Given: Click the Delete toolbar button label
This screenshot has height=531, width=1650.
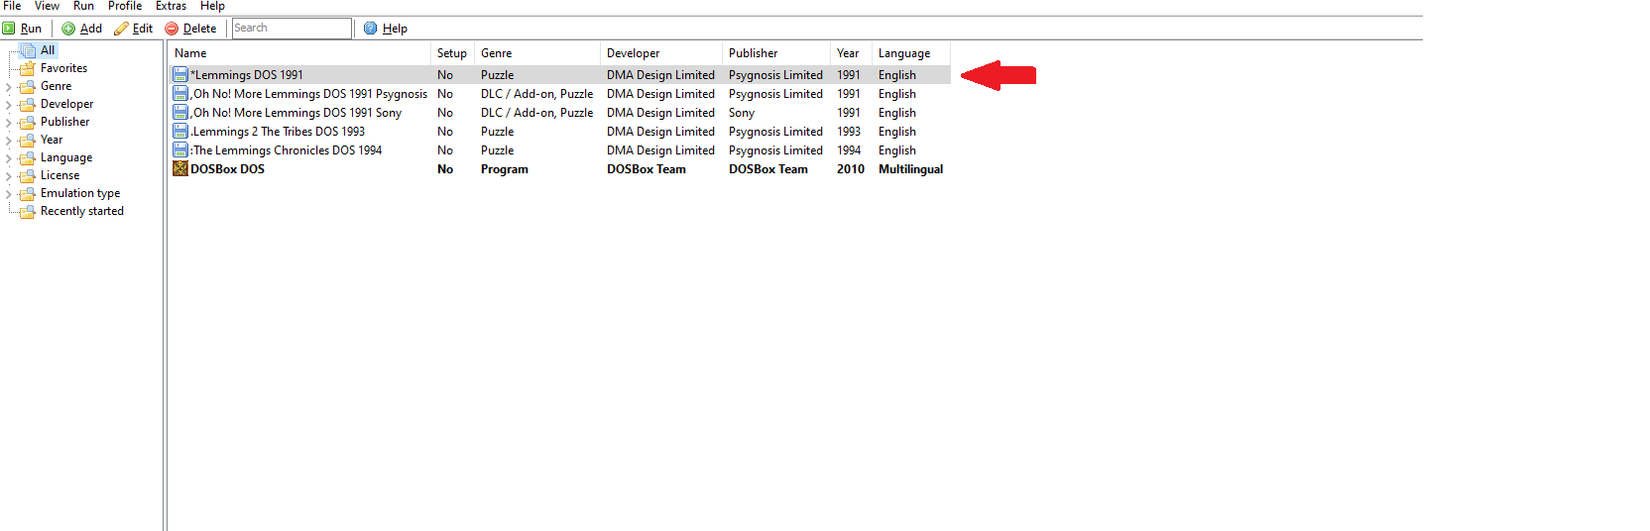Looking at the screenshot, I should click(x=200, y=29).
